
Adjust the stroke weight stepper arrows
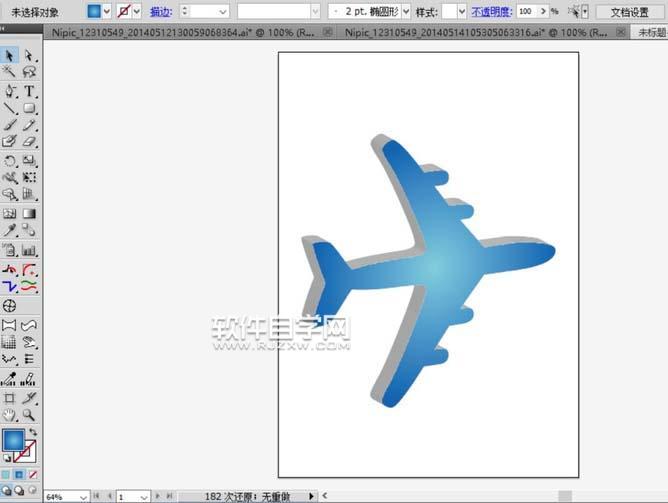point(184,11)
